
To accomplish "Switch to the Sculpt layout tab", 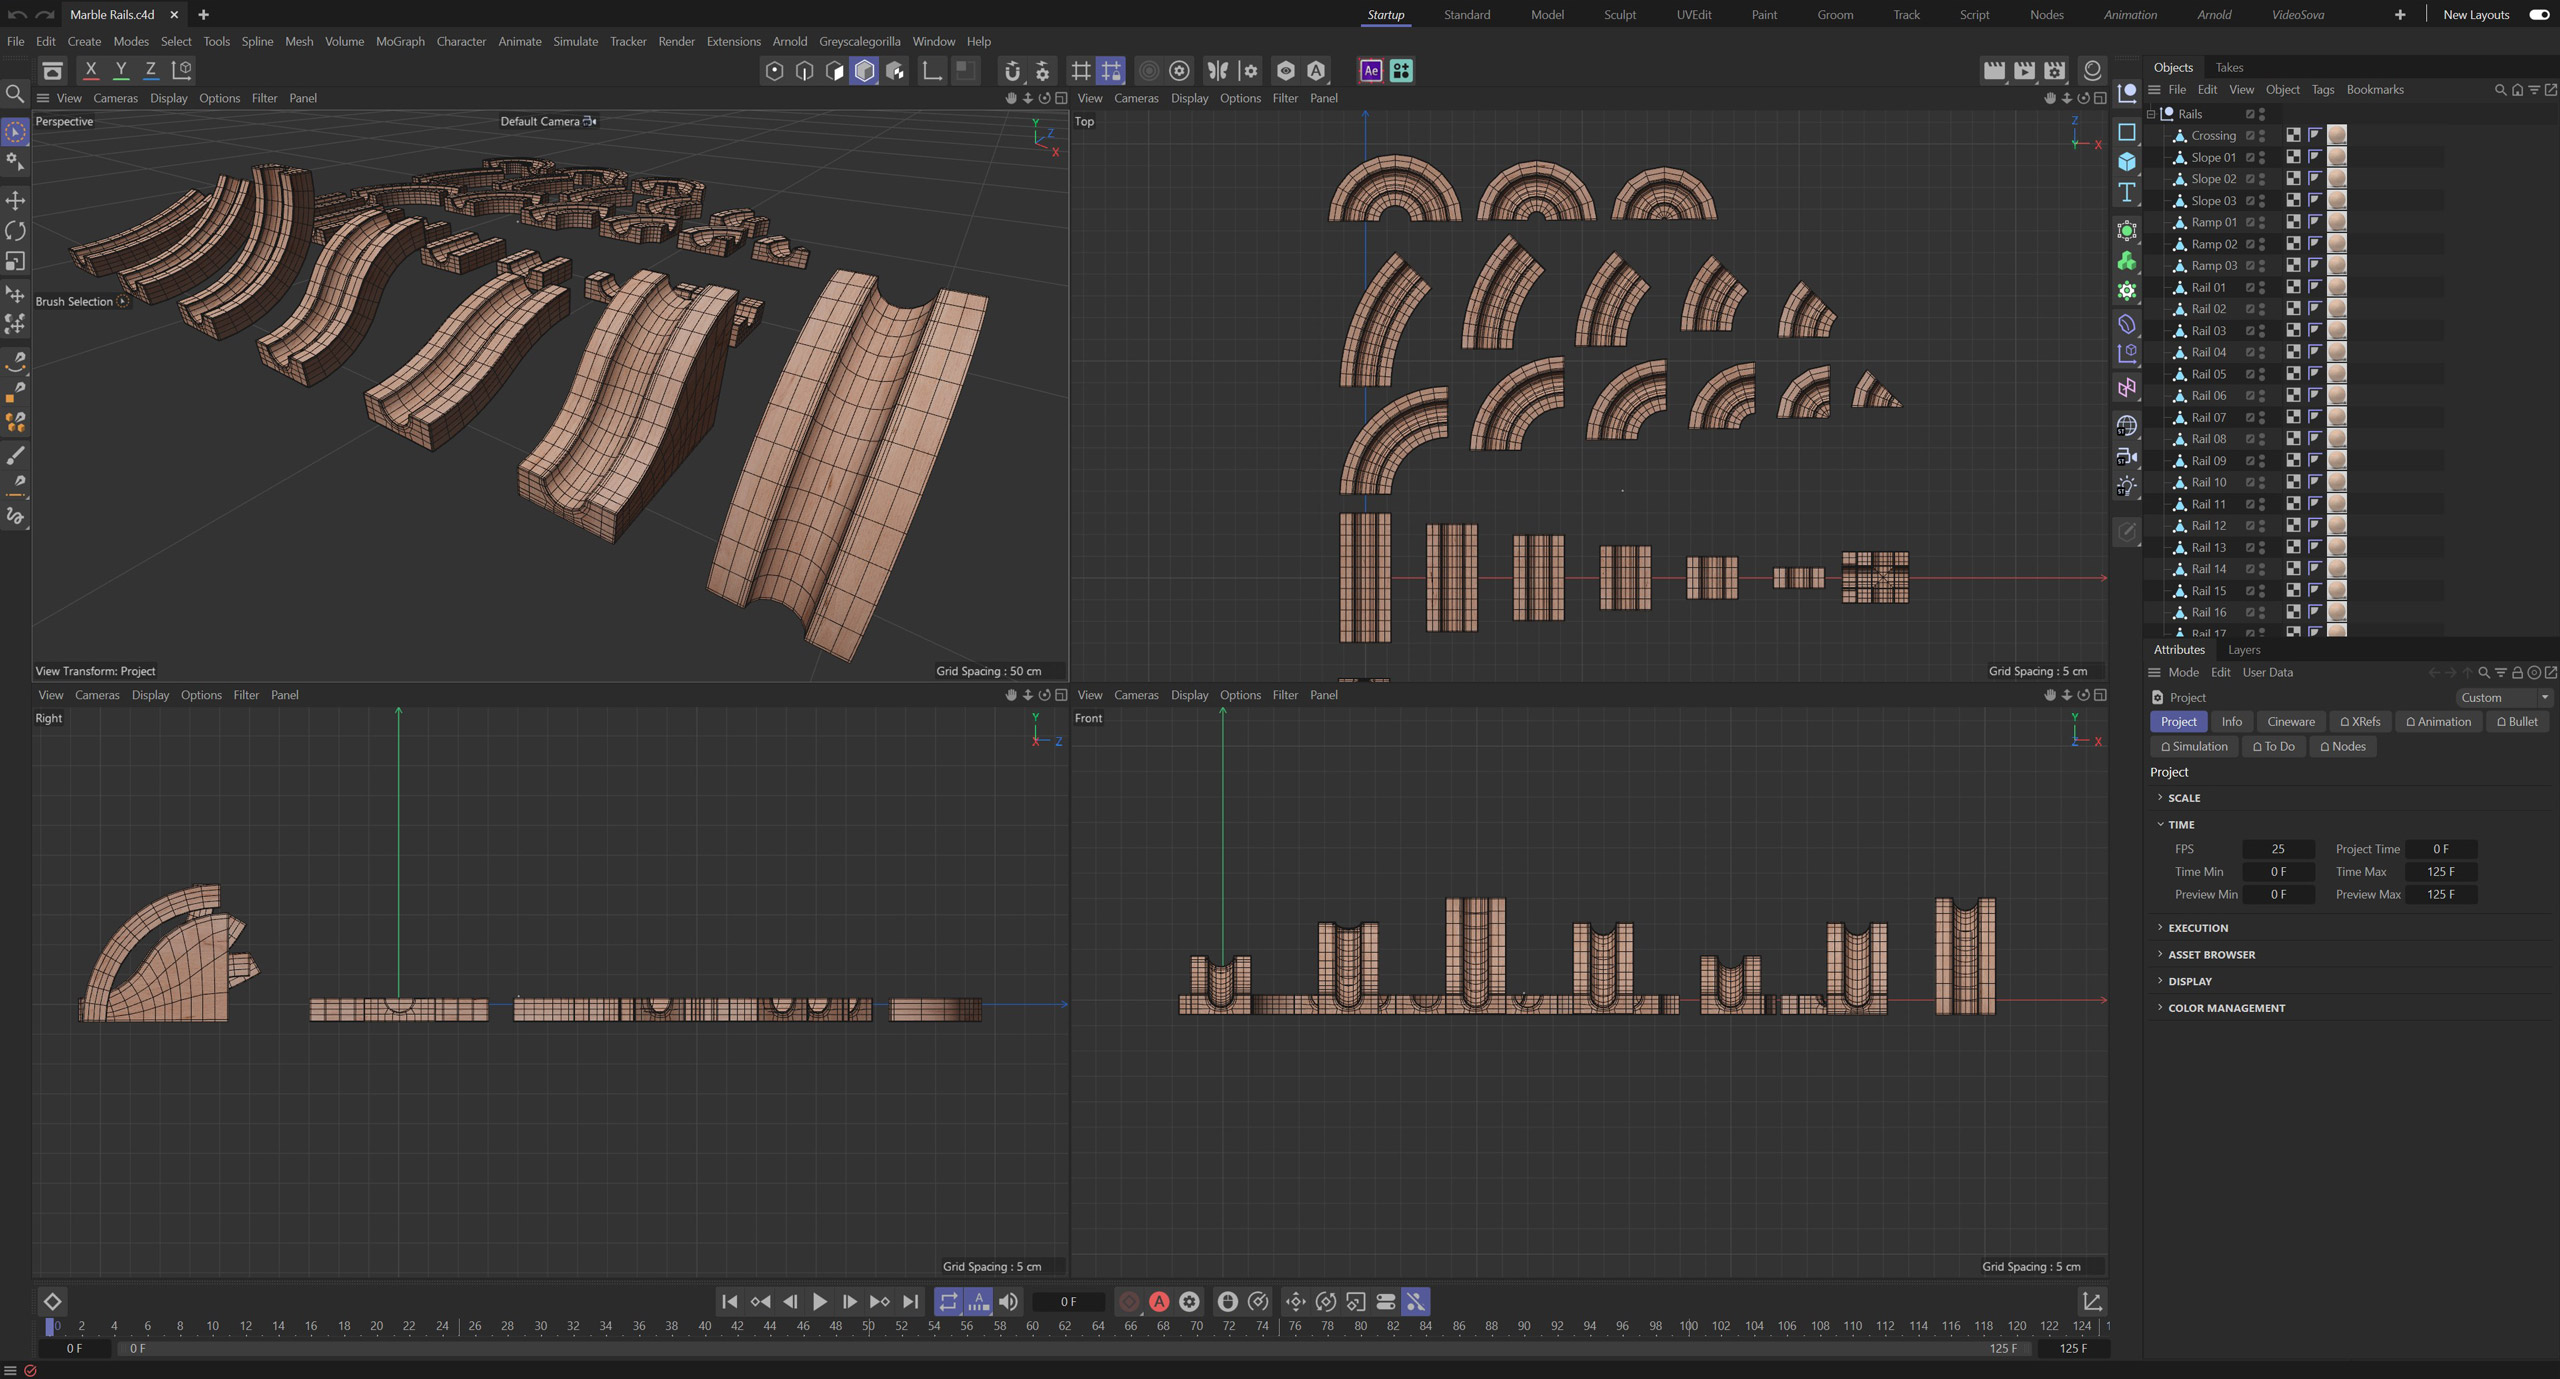I will 1619,14.
